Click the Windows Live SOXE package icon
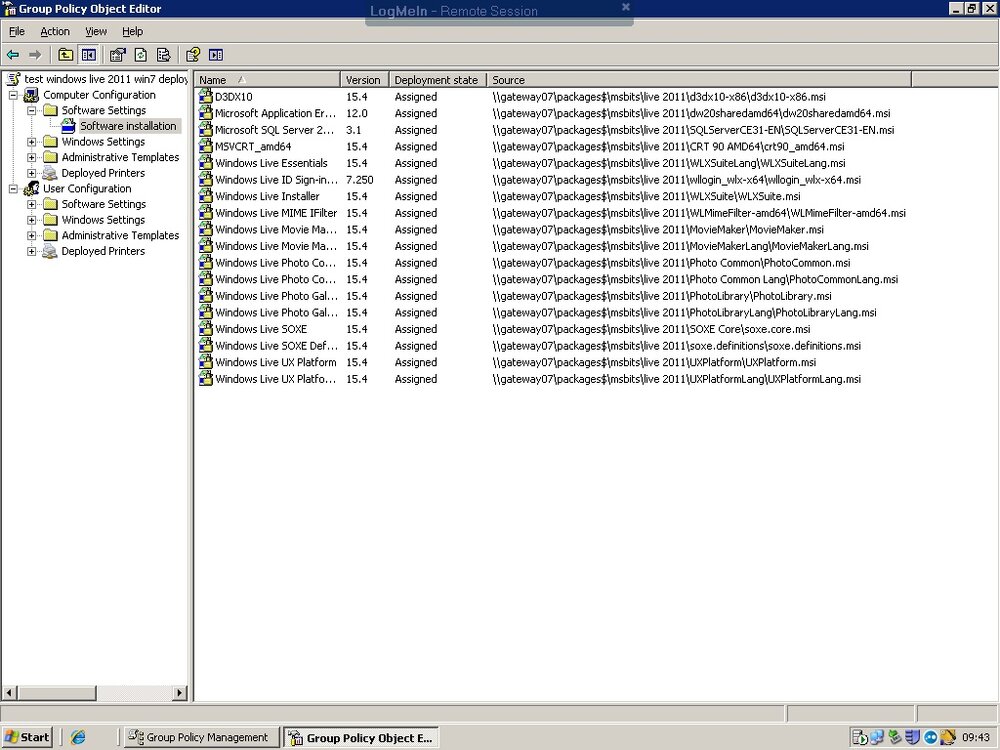 pyautogui.click(x=205, y=328)
